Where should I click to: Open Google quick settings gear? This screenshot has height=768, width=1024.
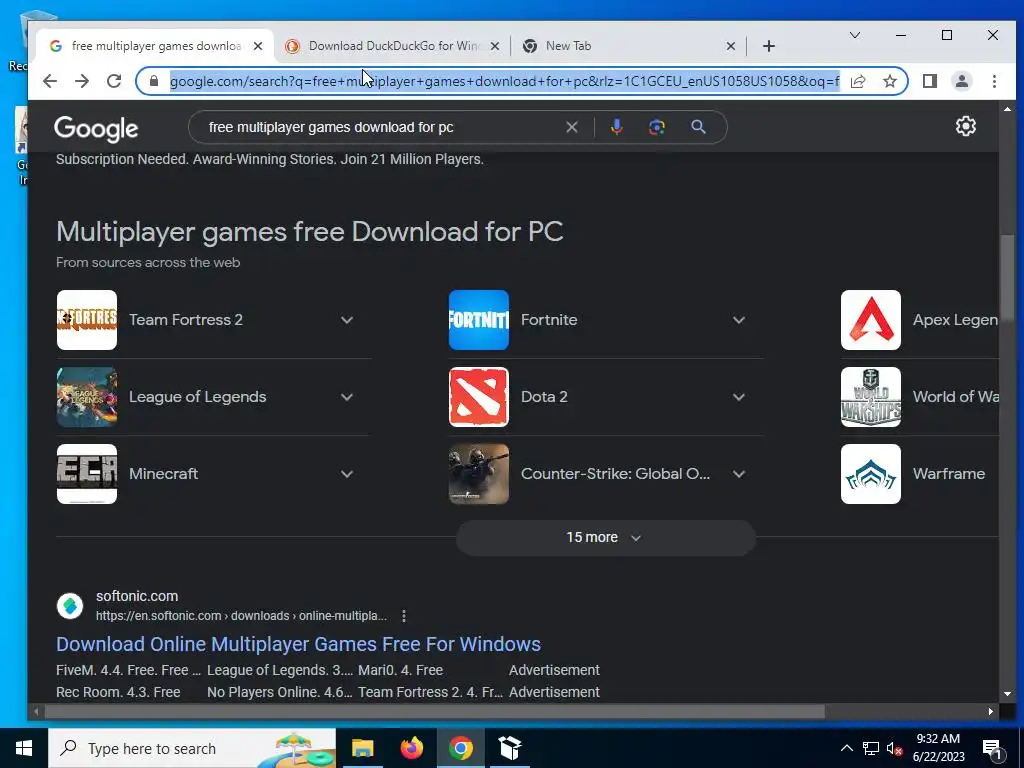point(965,126)
